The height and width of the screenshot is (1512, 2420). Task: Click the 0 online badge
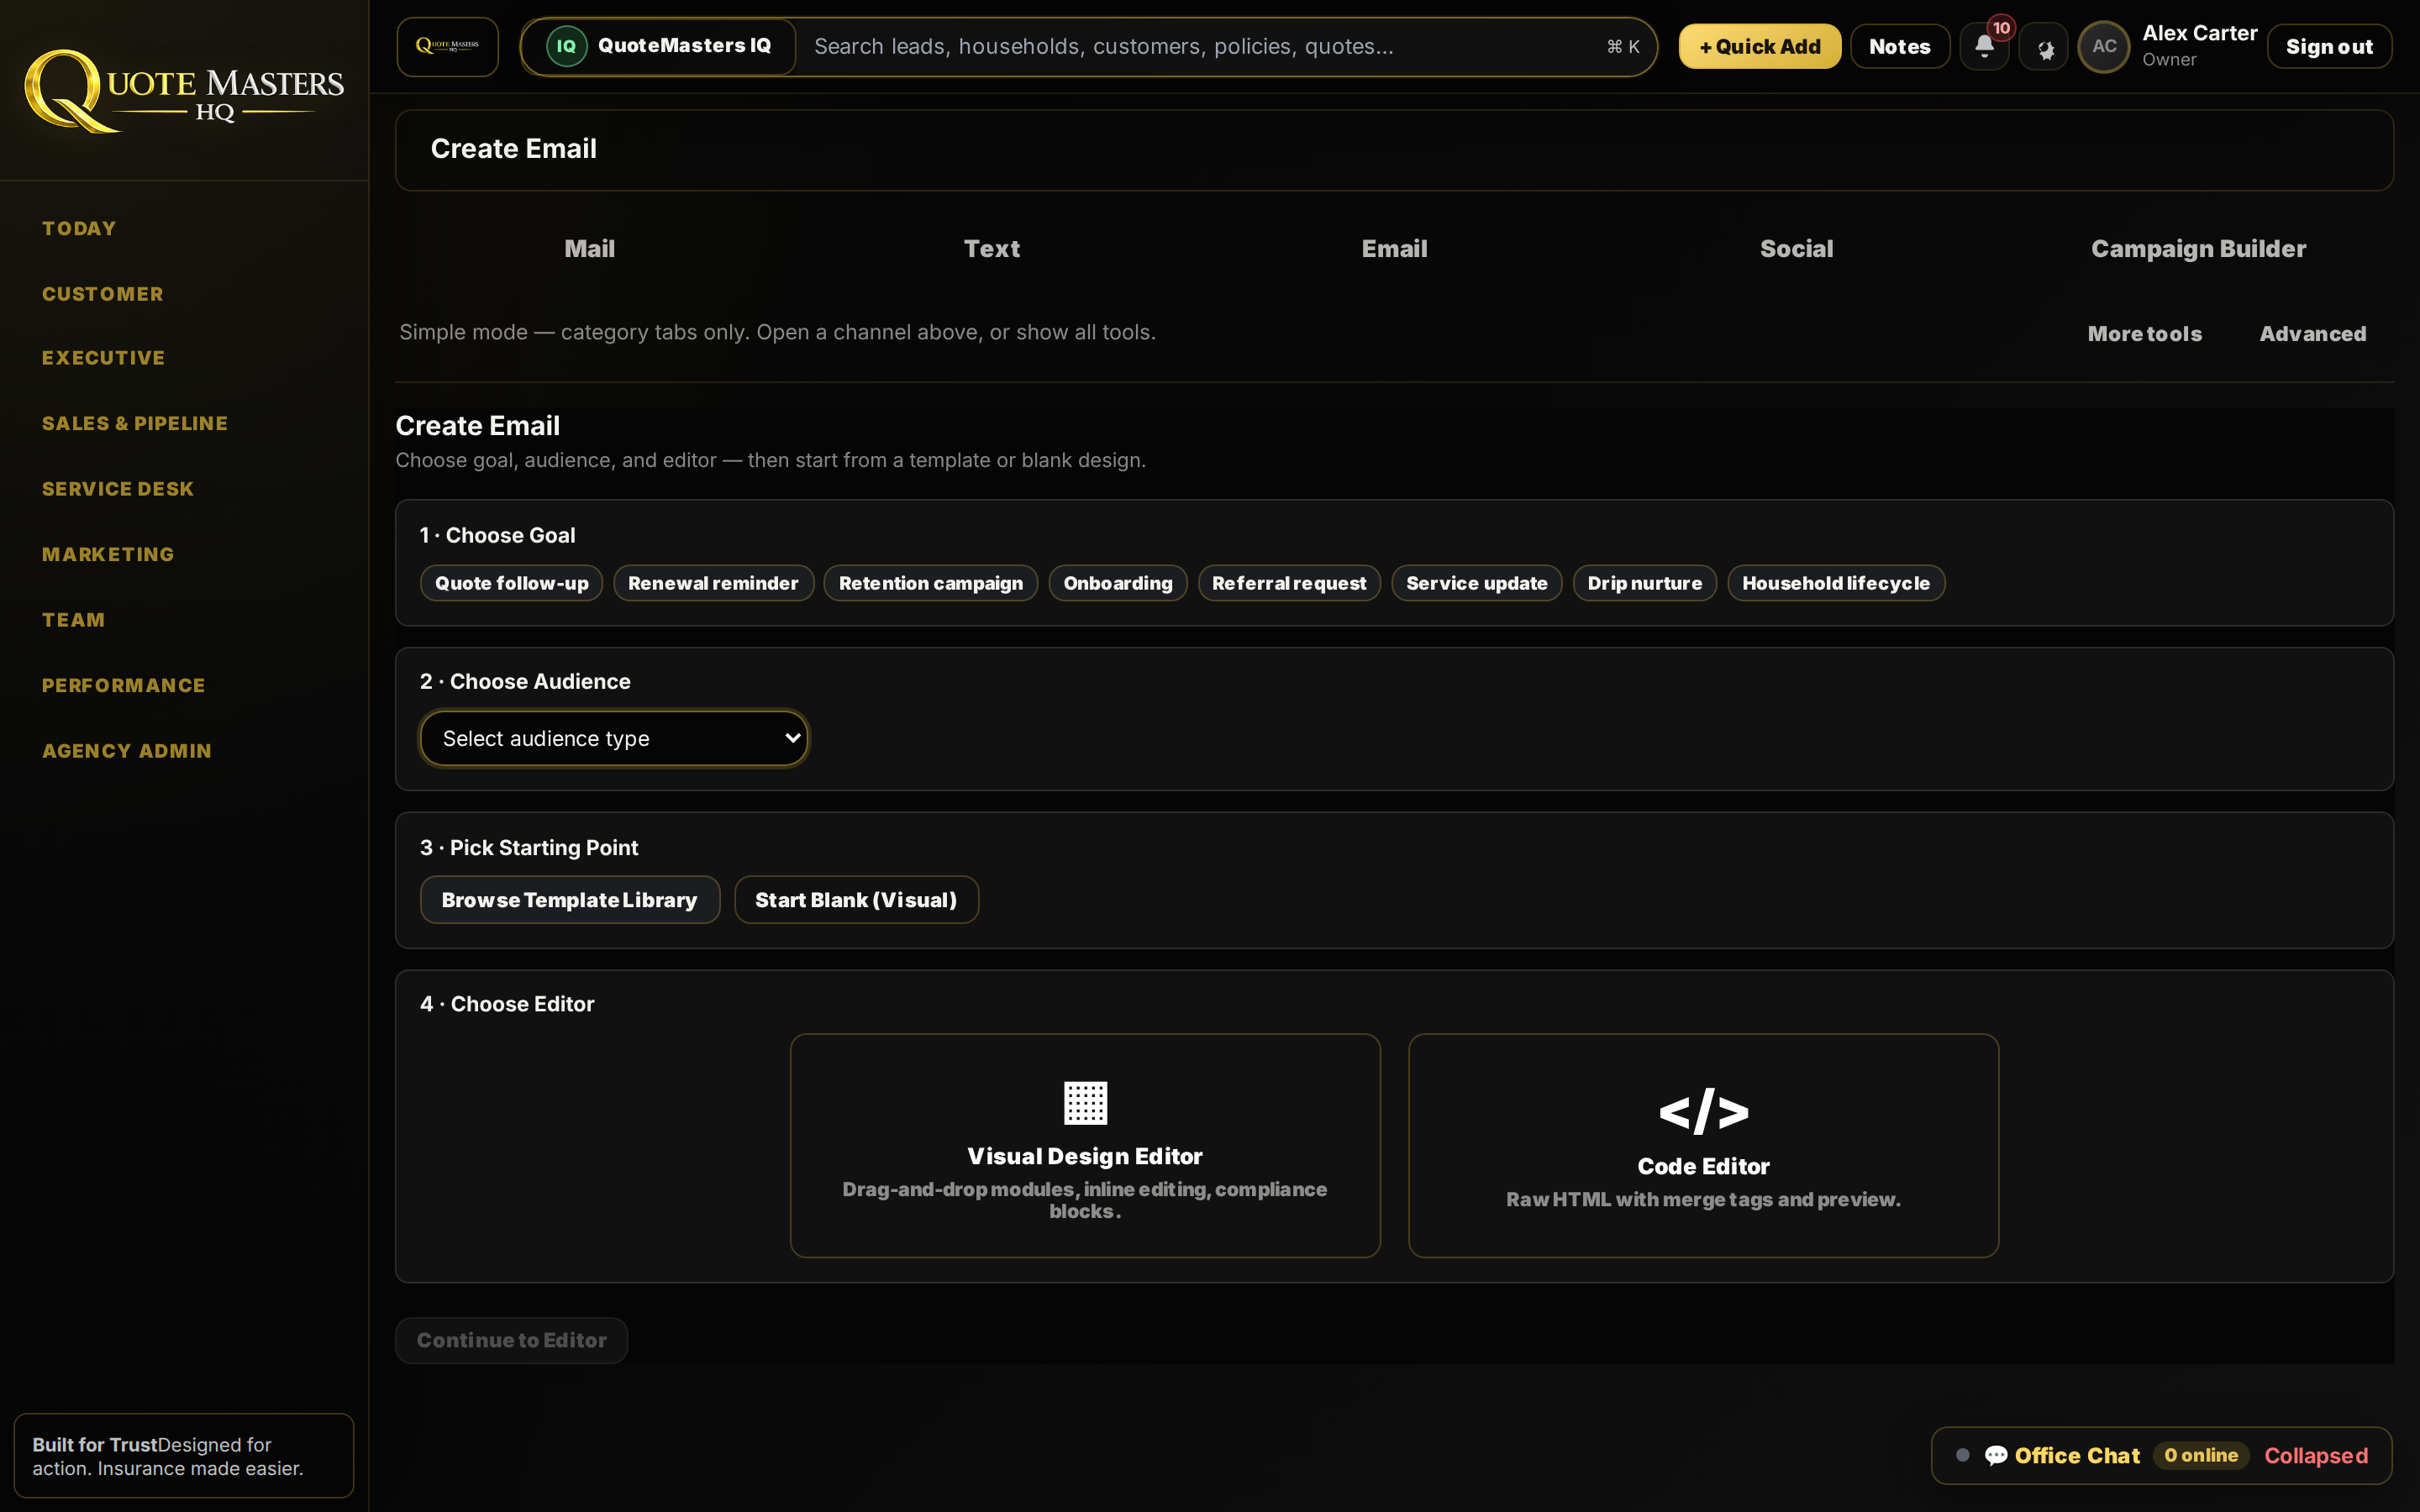[2201, 1455]
